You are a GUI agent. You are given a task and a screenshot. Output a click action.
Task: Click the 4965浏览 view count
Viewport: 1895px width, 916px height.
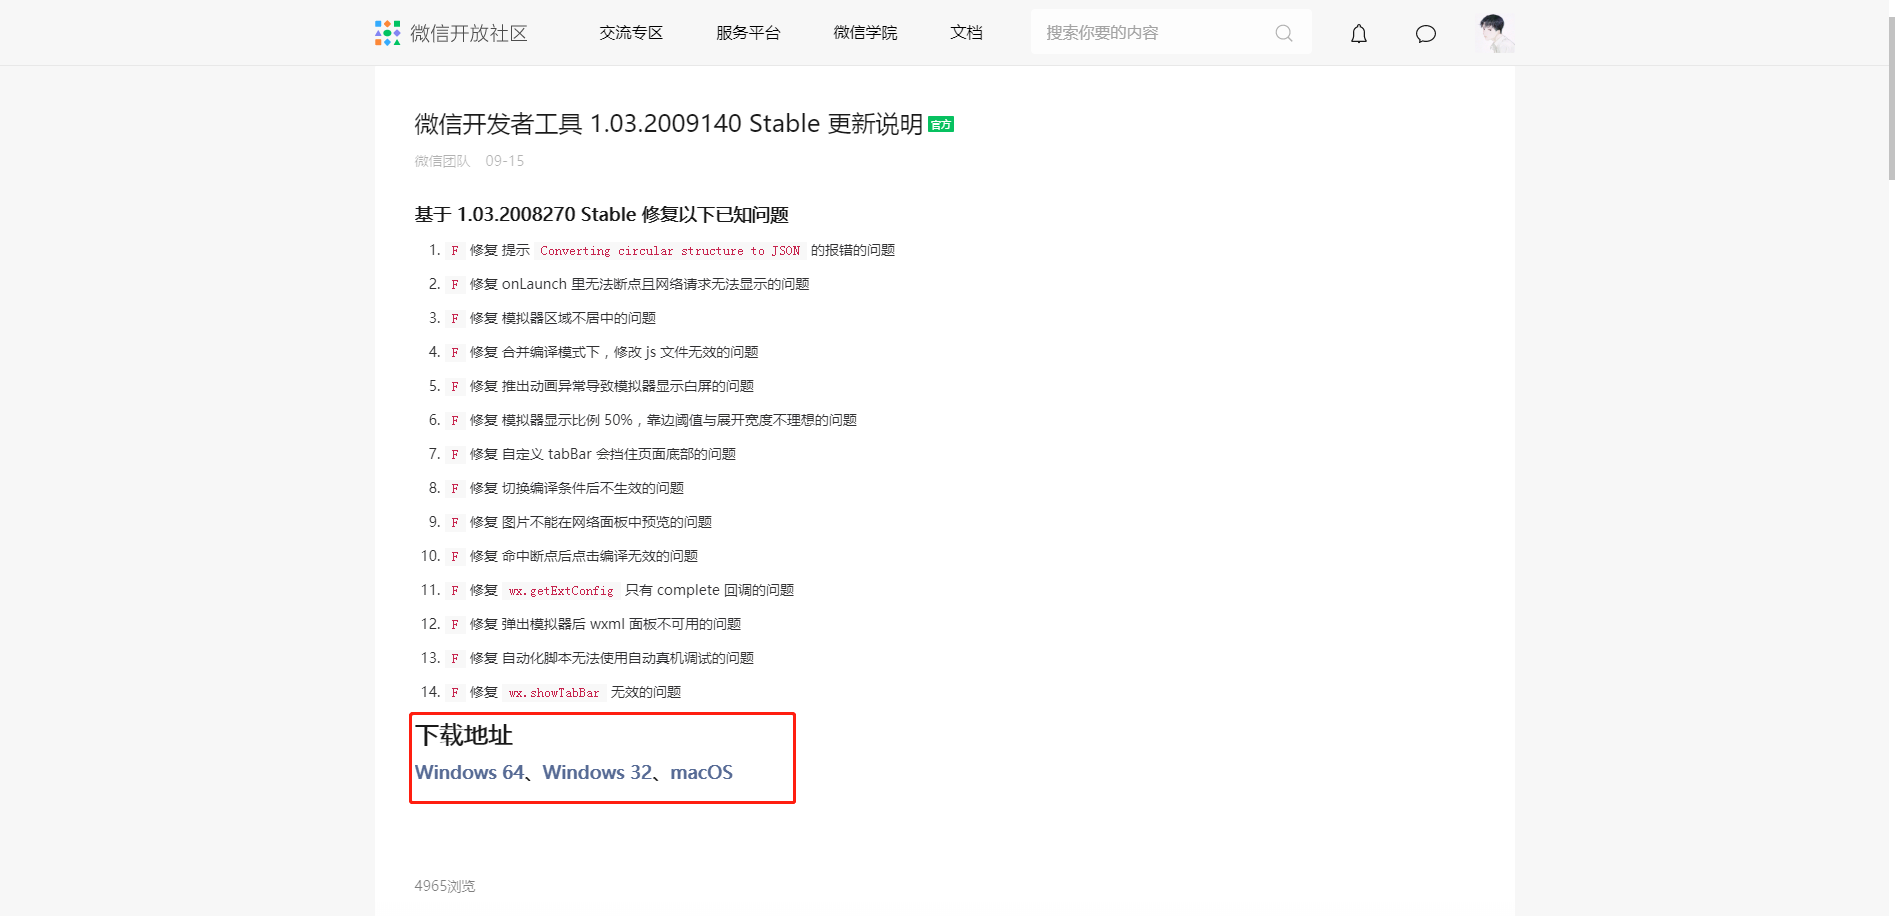[x=445, y=886]
